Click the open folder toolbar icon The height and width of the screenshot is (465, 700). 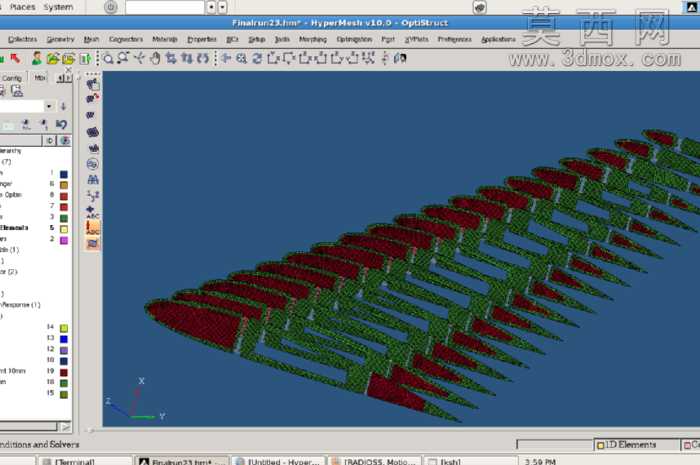pos(53,58)
